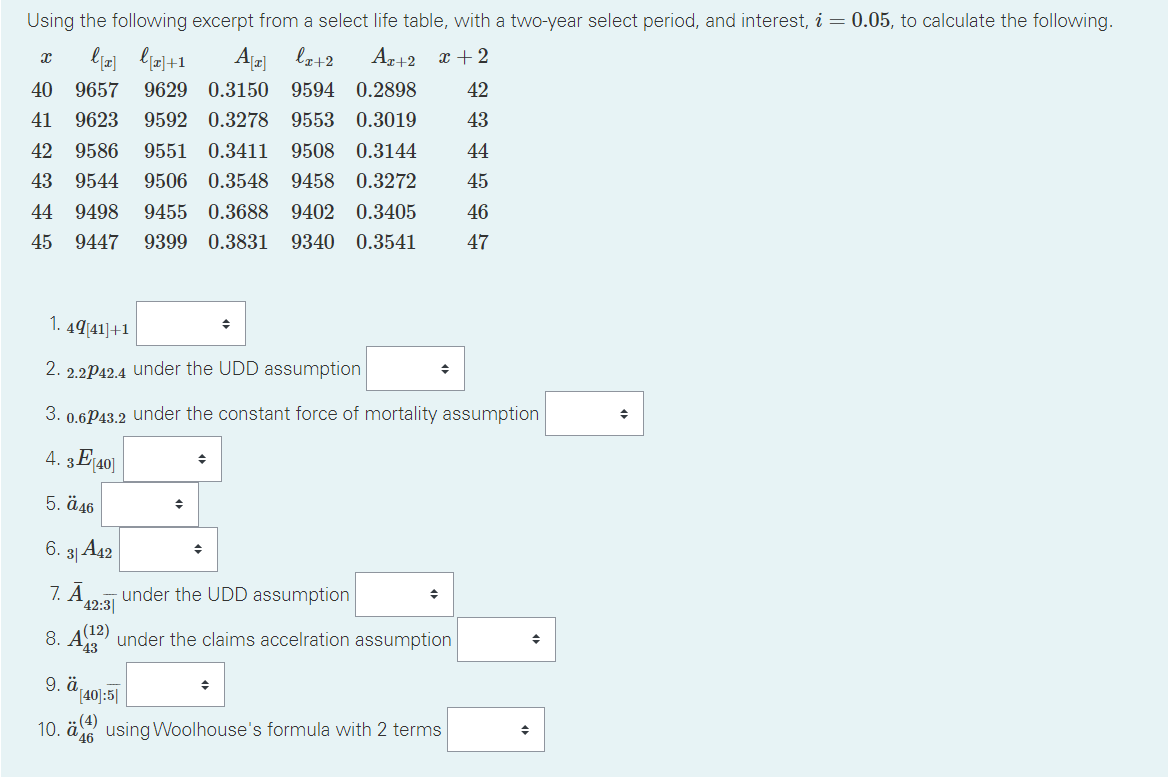Open the answer dropdown for question 1
Image resolution: width=1168 pixels, height=777 pixels.
click(x=190, y=322)
